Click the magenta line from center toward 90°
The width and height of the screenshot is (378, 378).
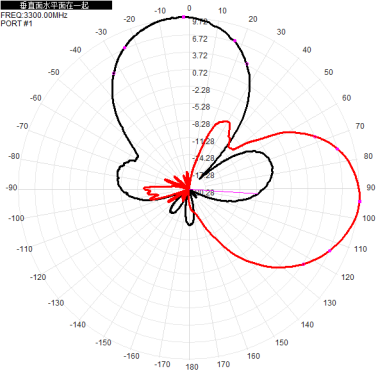pyautogui.click(x=224, y=192)
